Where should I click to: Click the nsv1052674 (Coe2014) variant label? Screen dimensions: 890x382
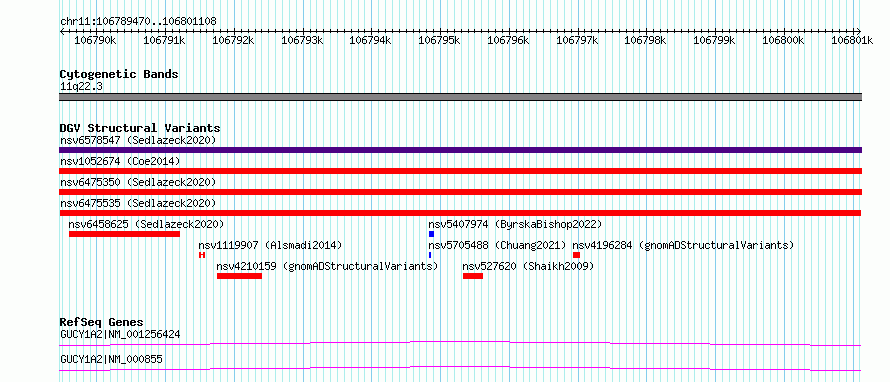coord(120,161)
